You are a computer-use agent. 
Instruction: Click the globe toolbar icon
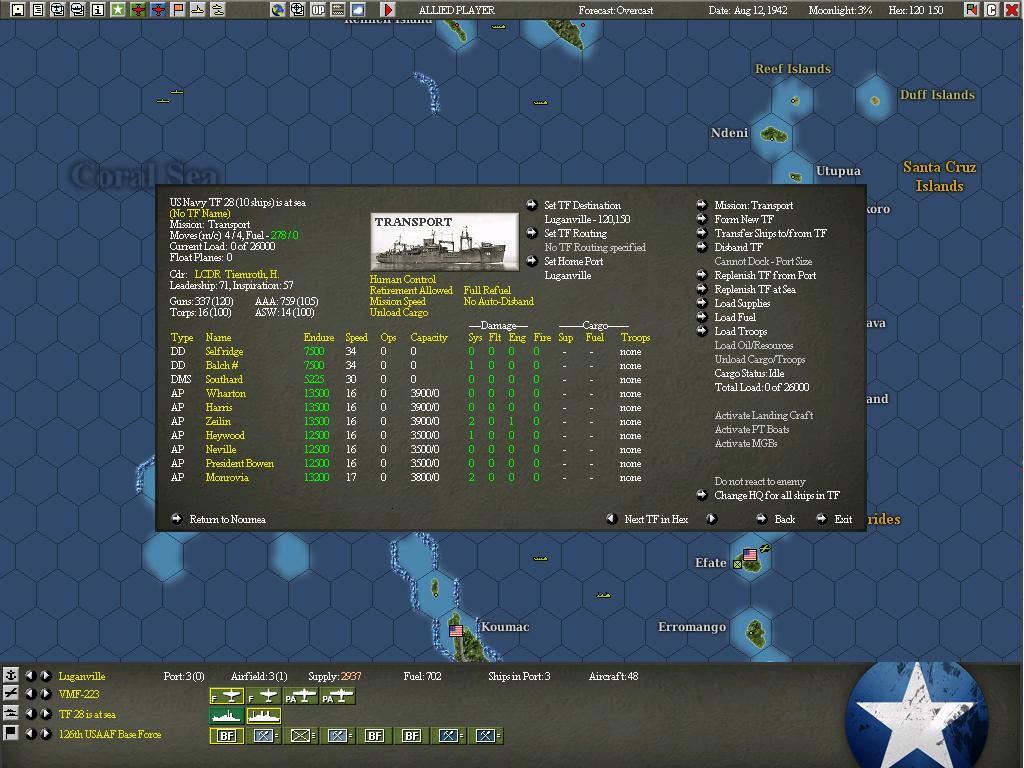278,10
